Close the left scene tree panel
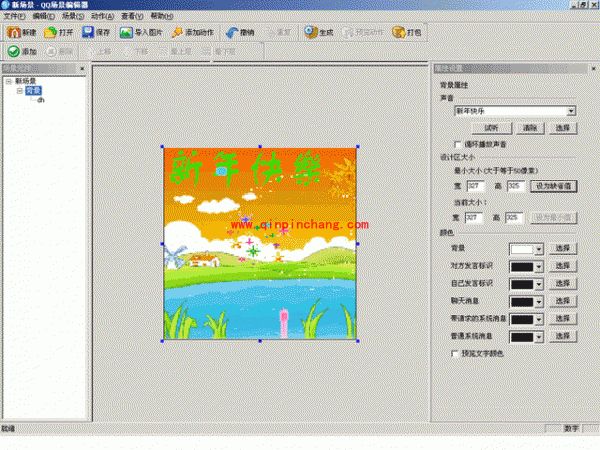The height and width of the screenshot is (450, 600). pos(82,68)
